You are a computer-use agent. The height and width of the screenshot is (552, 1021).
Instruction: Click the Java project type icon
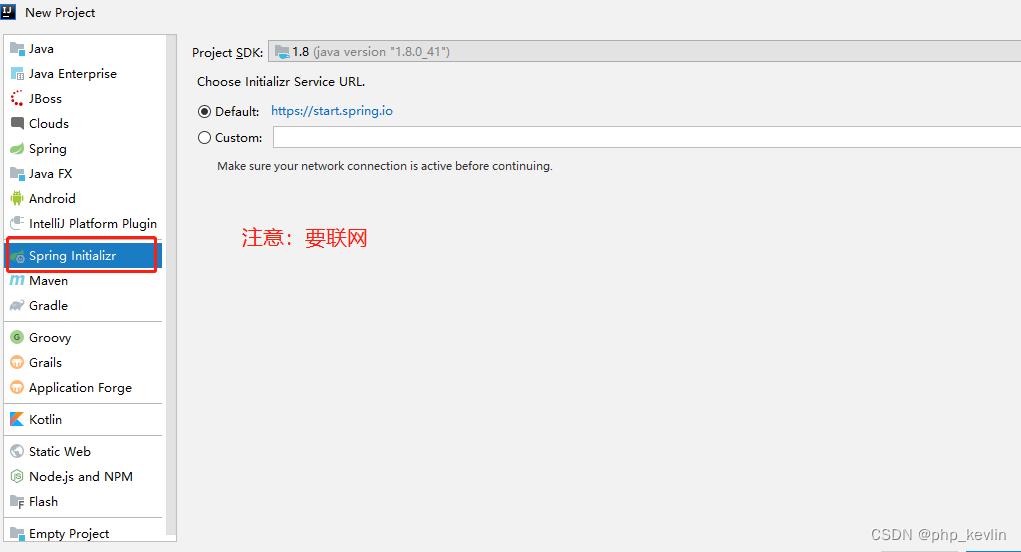17,49
